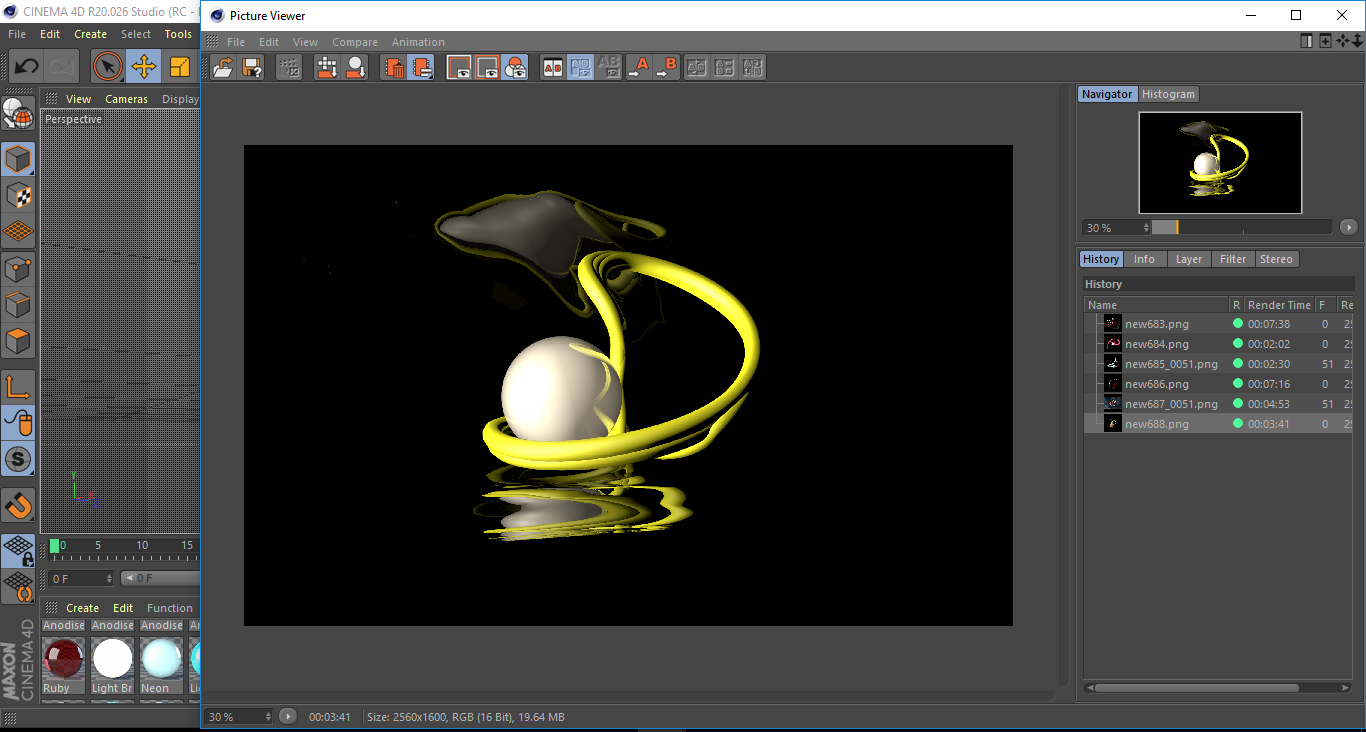Screen dimensions: 1366x732
Task: Select the Navigator tab
Action: tap(1107, 94)
